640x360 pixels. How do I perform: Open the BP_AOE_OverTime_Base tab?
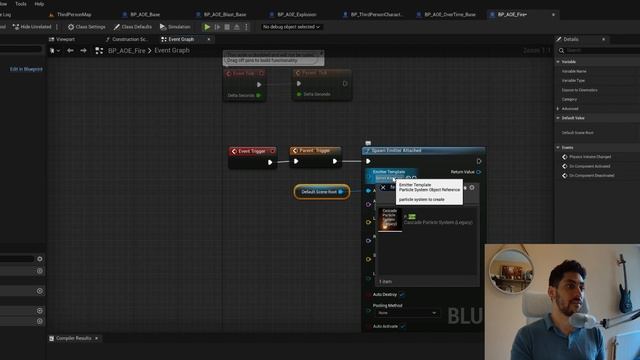pos(446,15)
